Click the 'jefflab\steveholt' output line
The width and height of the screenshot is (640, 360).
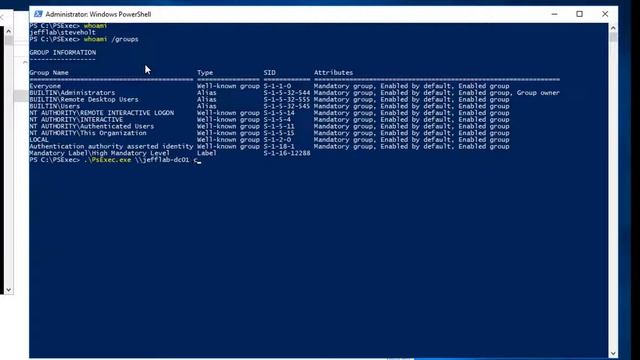click(x=62, y=32)
